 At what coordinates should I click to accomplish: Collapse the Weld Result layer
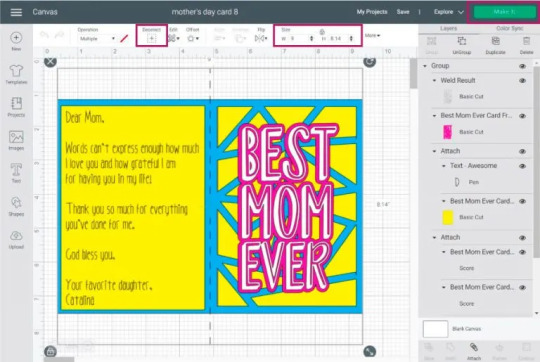click(x=434, y=81)
